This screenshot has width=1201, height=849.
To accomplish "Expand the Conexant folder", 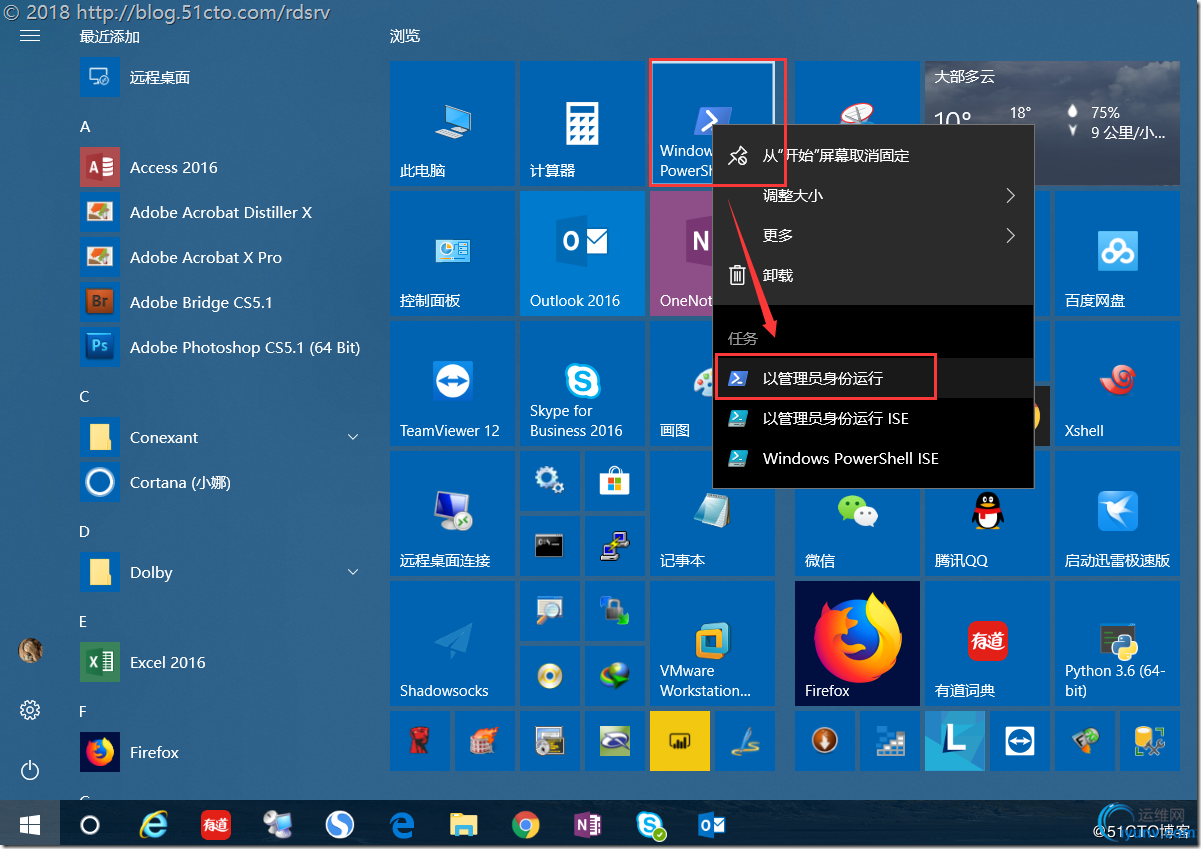I will coord(353,437).
